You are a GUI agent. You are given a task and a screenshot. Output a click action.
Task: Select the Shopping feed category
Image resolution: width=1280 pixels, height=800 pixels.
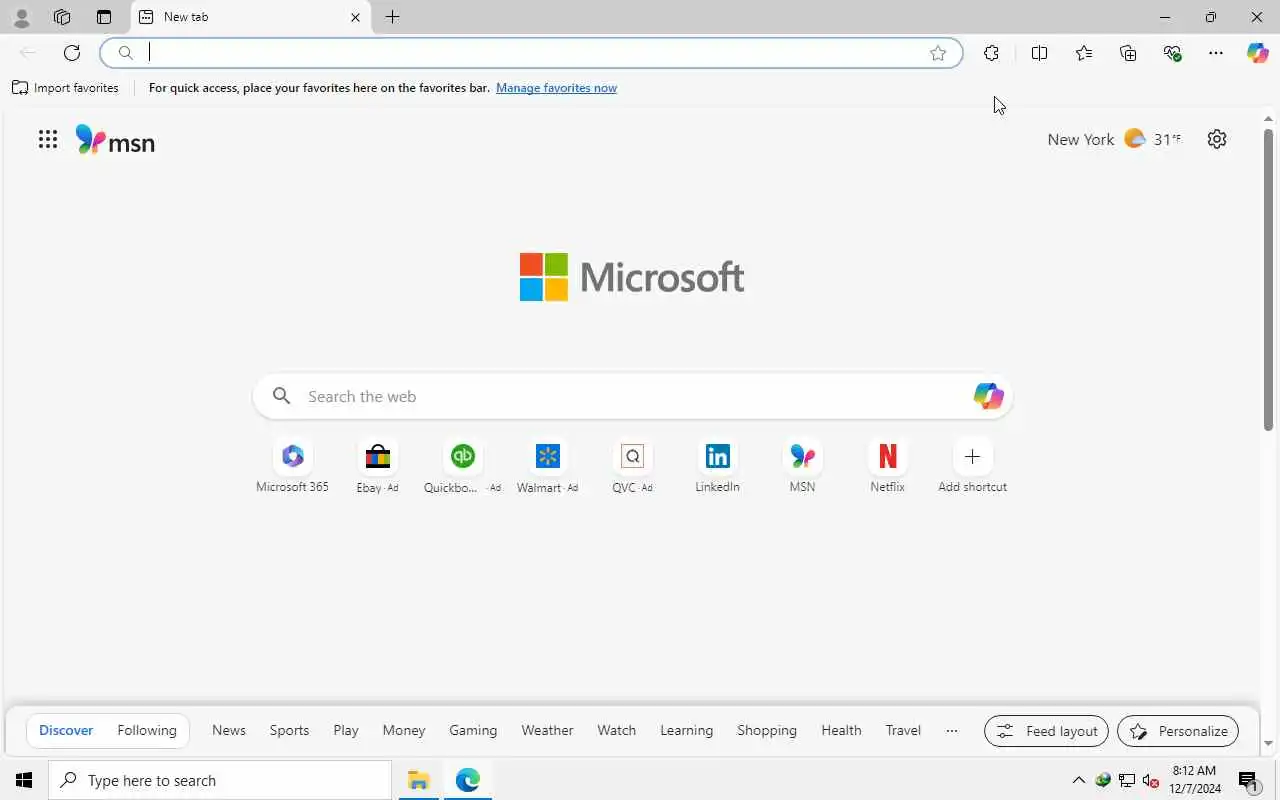click(767, 730)
